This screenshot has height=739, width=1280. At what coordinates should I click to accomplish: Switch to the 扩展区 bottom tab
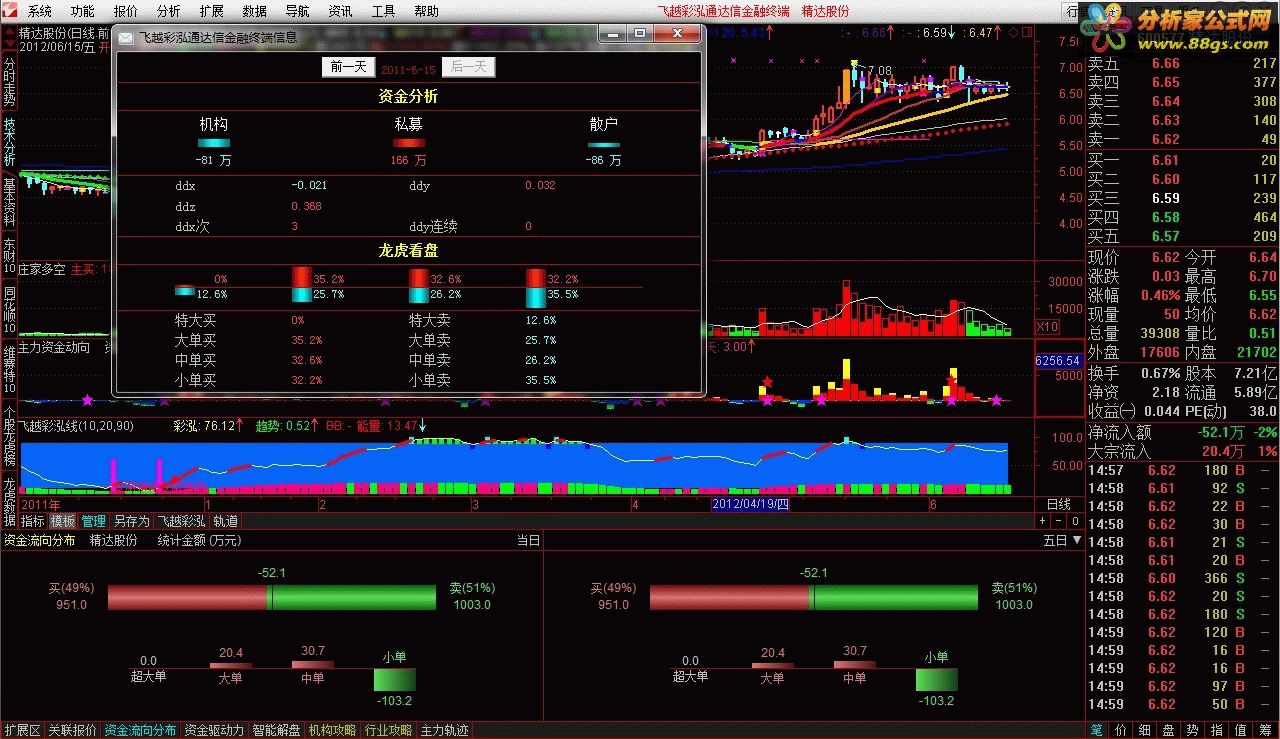coord(22,730)
